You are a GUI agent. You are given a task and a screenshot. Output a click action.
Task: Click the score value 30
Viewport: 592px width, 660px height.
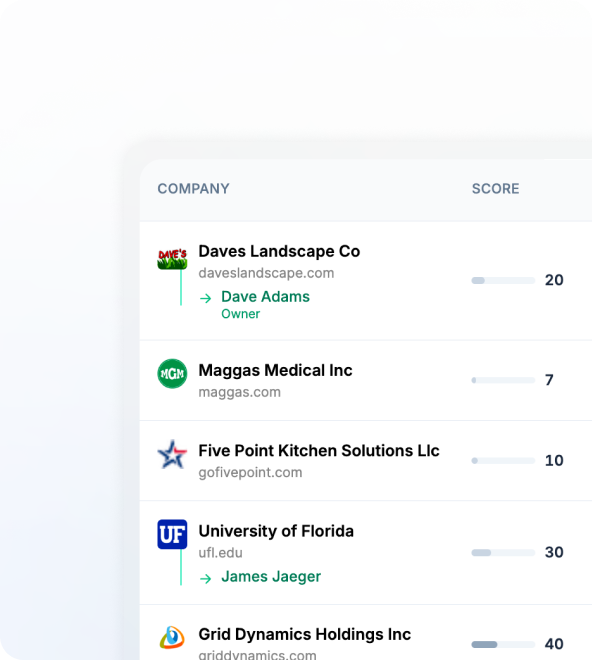click(x=554, y=552)
